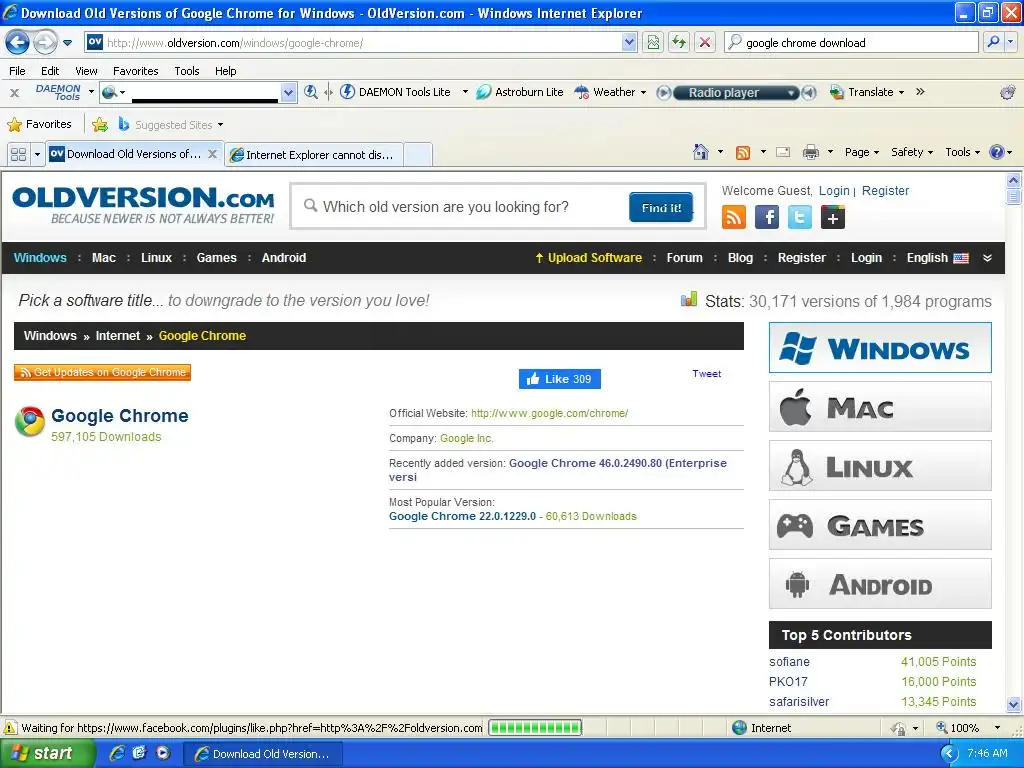Click the Home icon in command bar
The width and height of the screenshot is (1024, 768).
[701, 152]
